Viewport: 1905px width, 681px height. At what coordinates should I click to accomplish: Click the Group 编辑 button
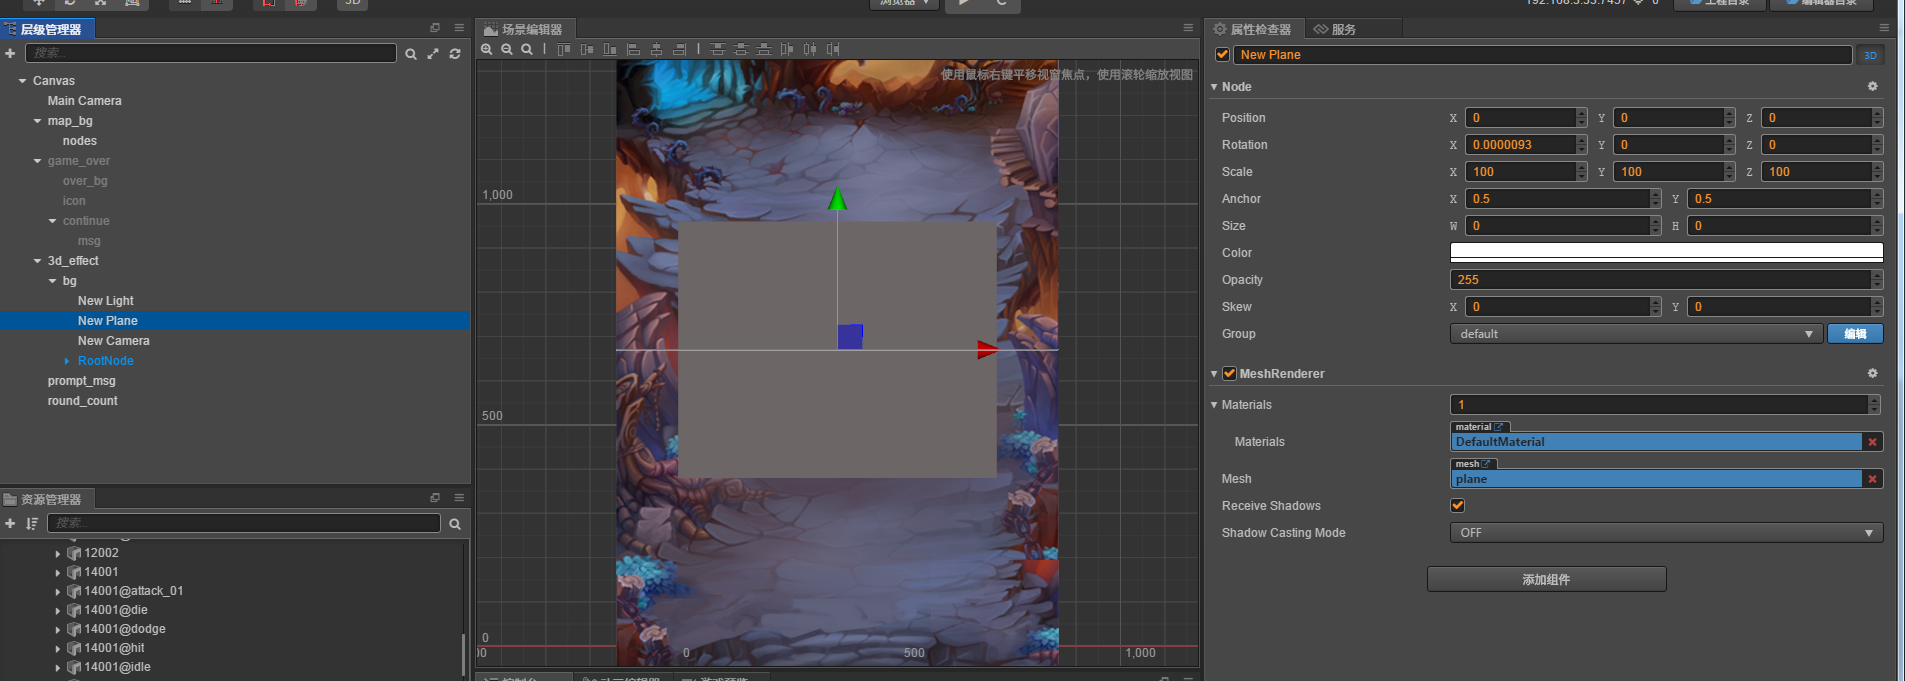click(1855, 334)
